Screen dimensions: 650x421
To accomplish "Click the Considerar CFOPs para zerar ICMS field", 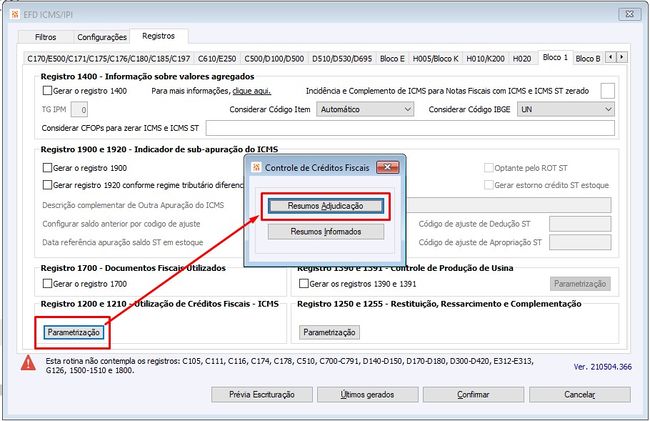I will tap(410, 128).
